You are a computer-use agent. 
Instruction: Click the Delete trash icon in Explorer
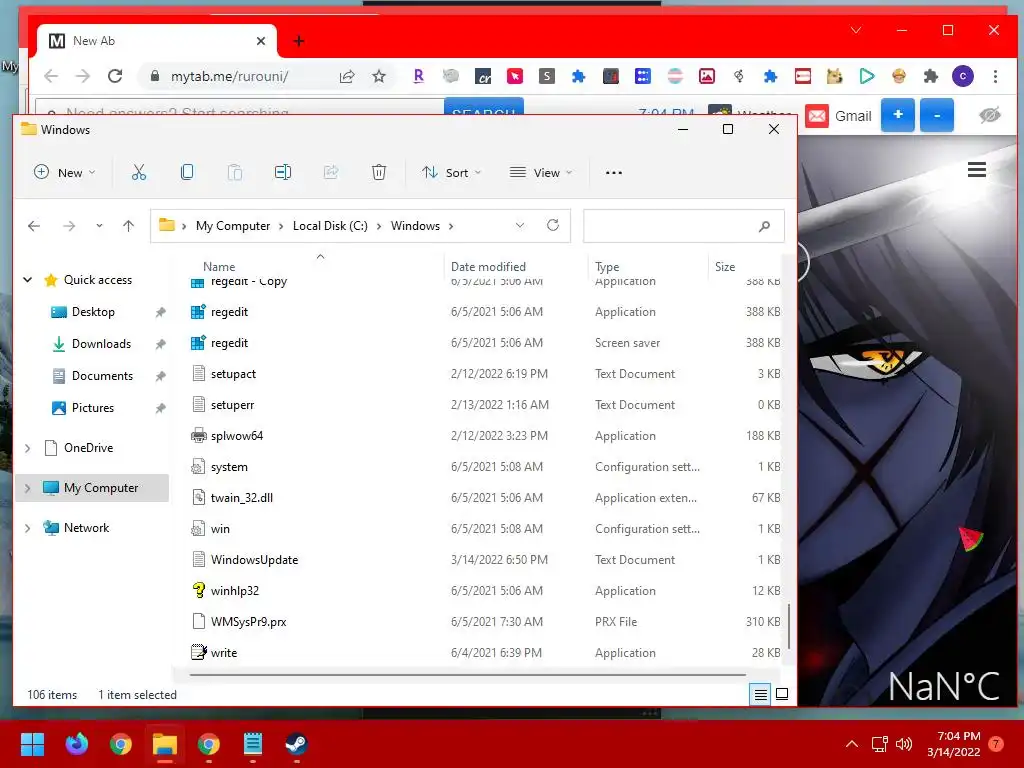(x=379, y=172)
